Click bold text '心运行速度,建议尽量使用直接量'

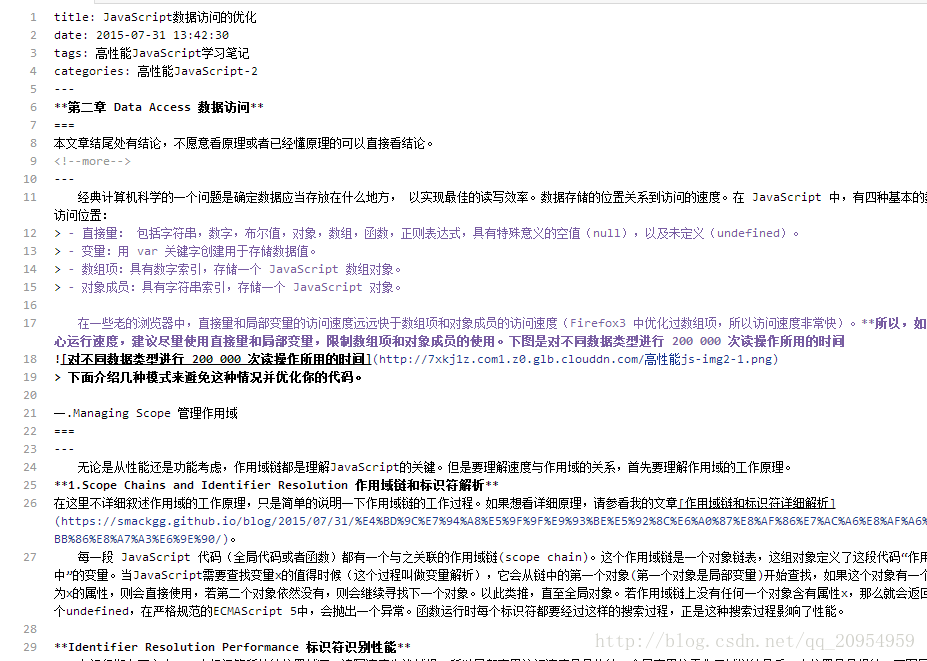click(185, 341)
